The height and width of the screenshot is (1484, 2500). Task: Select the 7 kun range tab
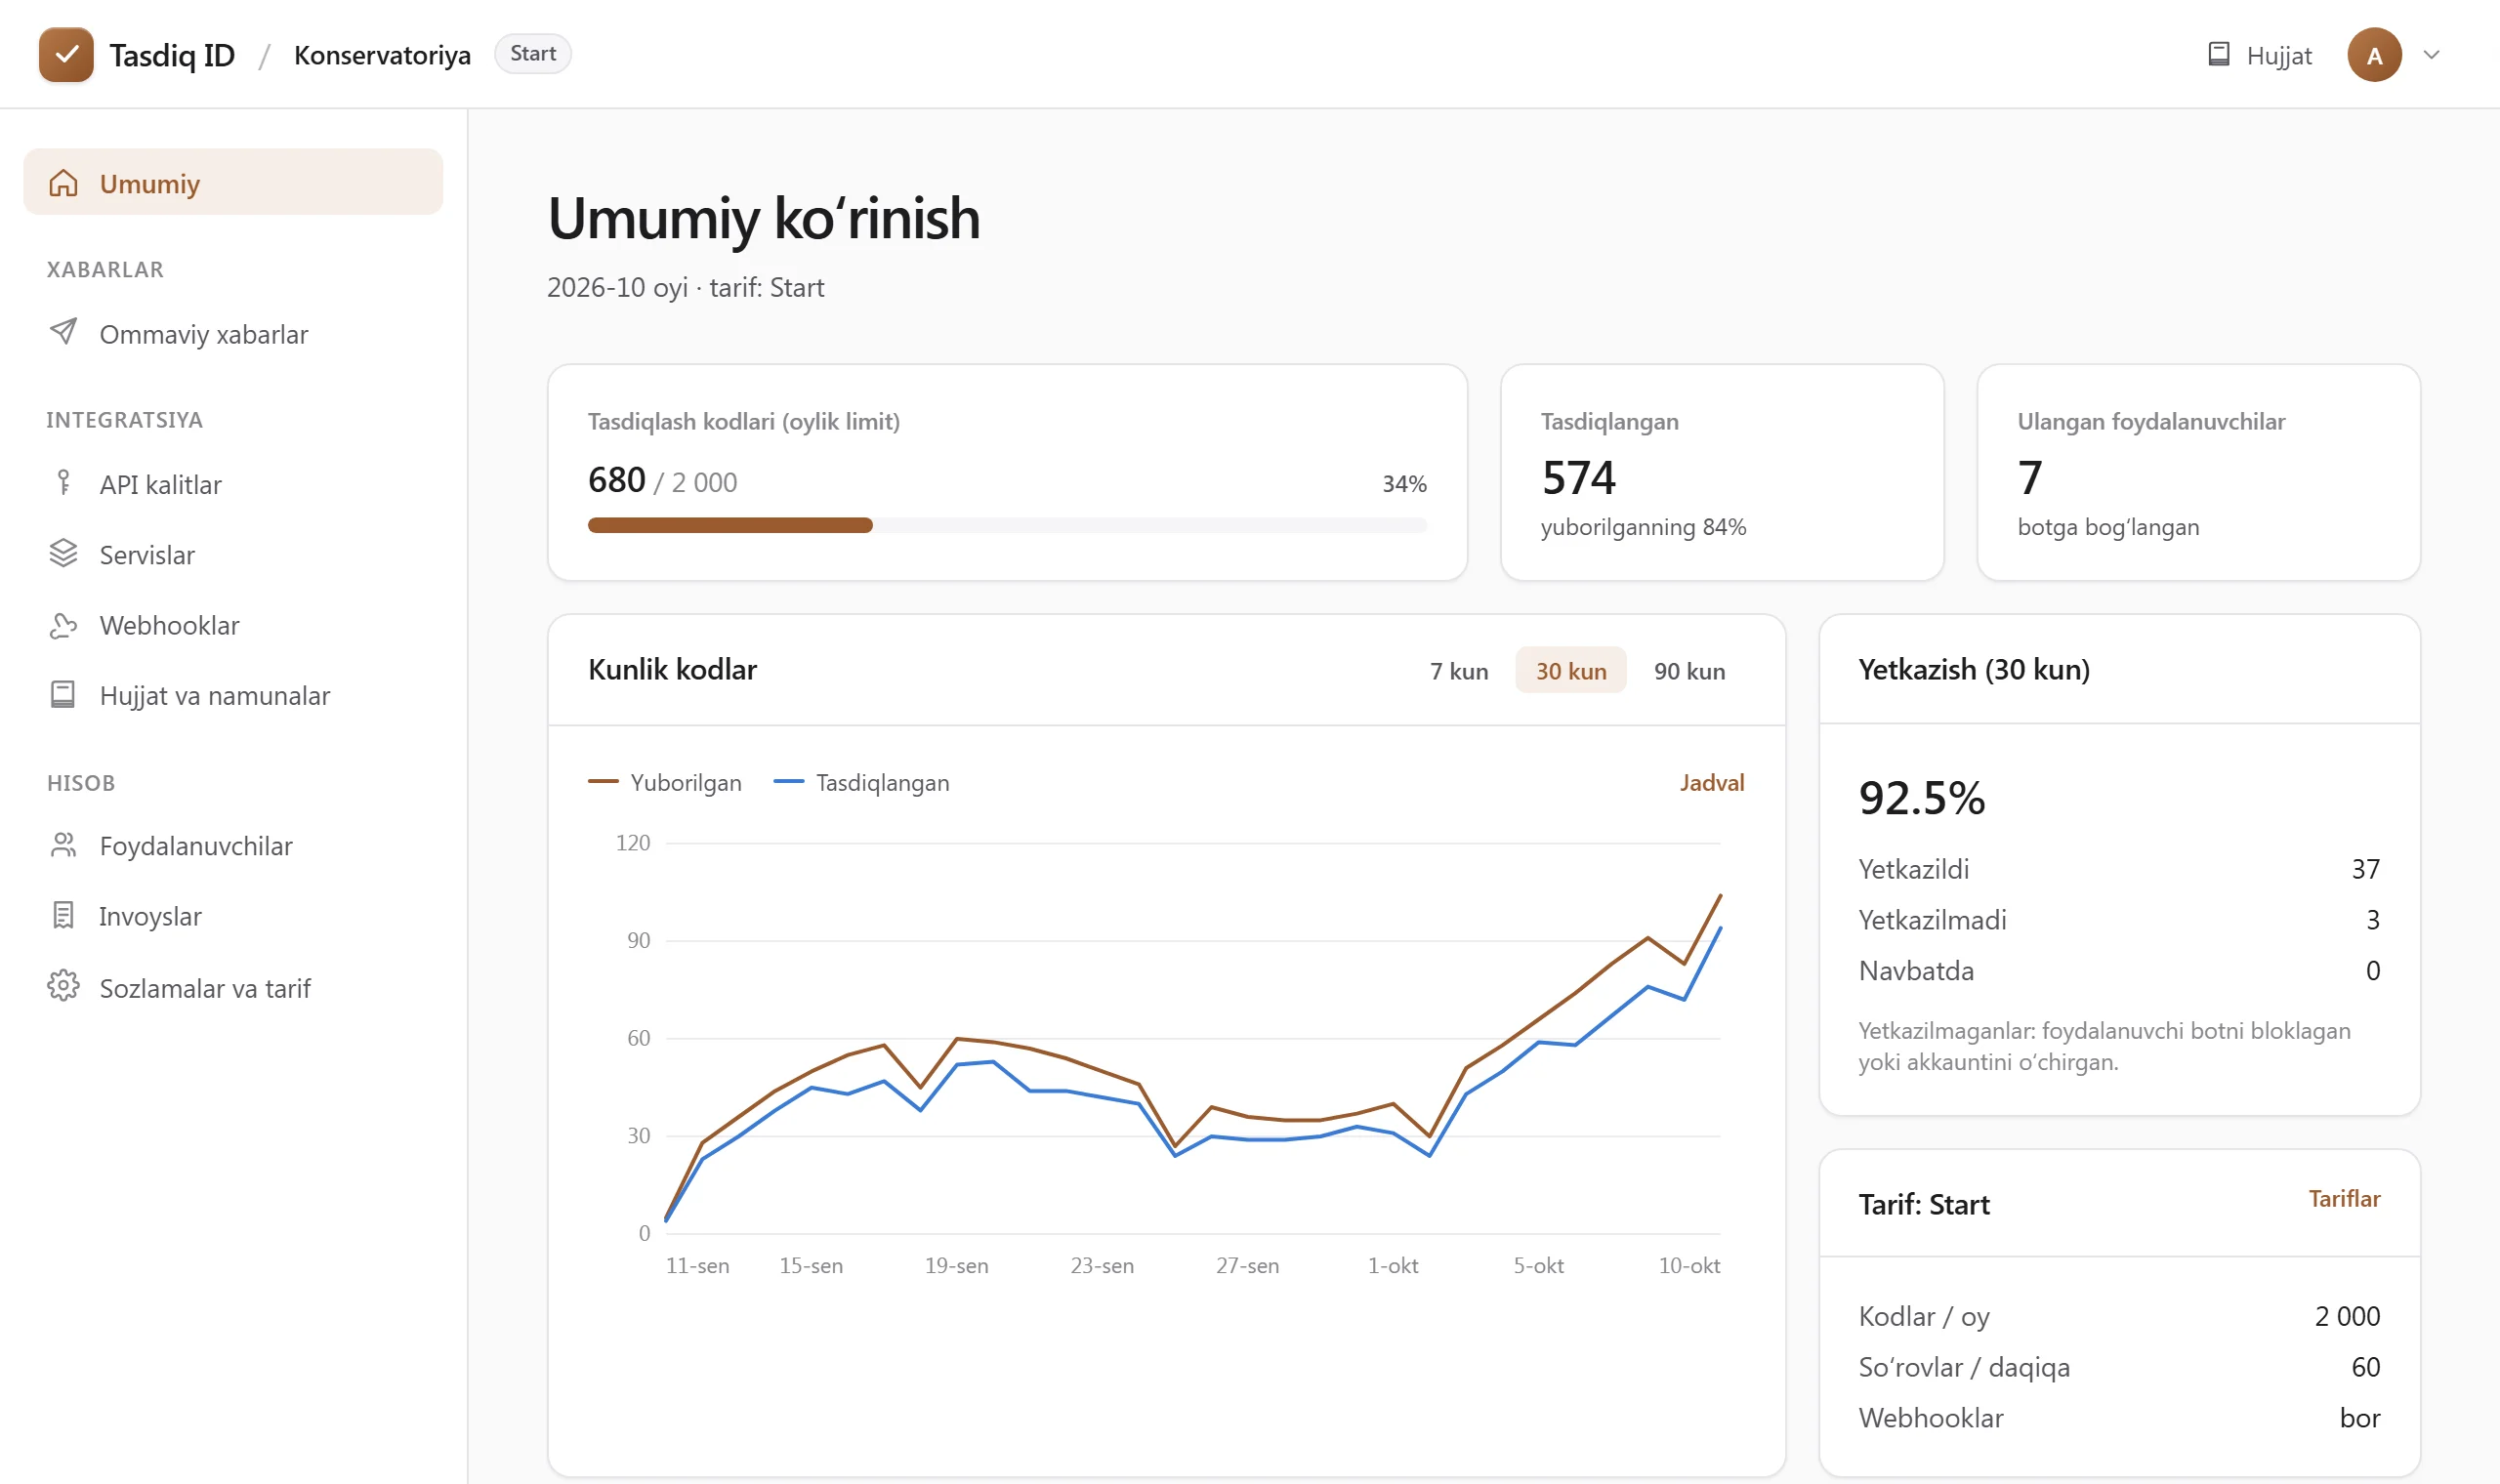1459,671
